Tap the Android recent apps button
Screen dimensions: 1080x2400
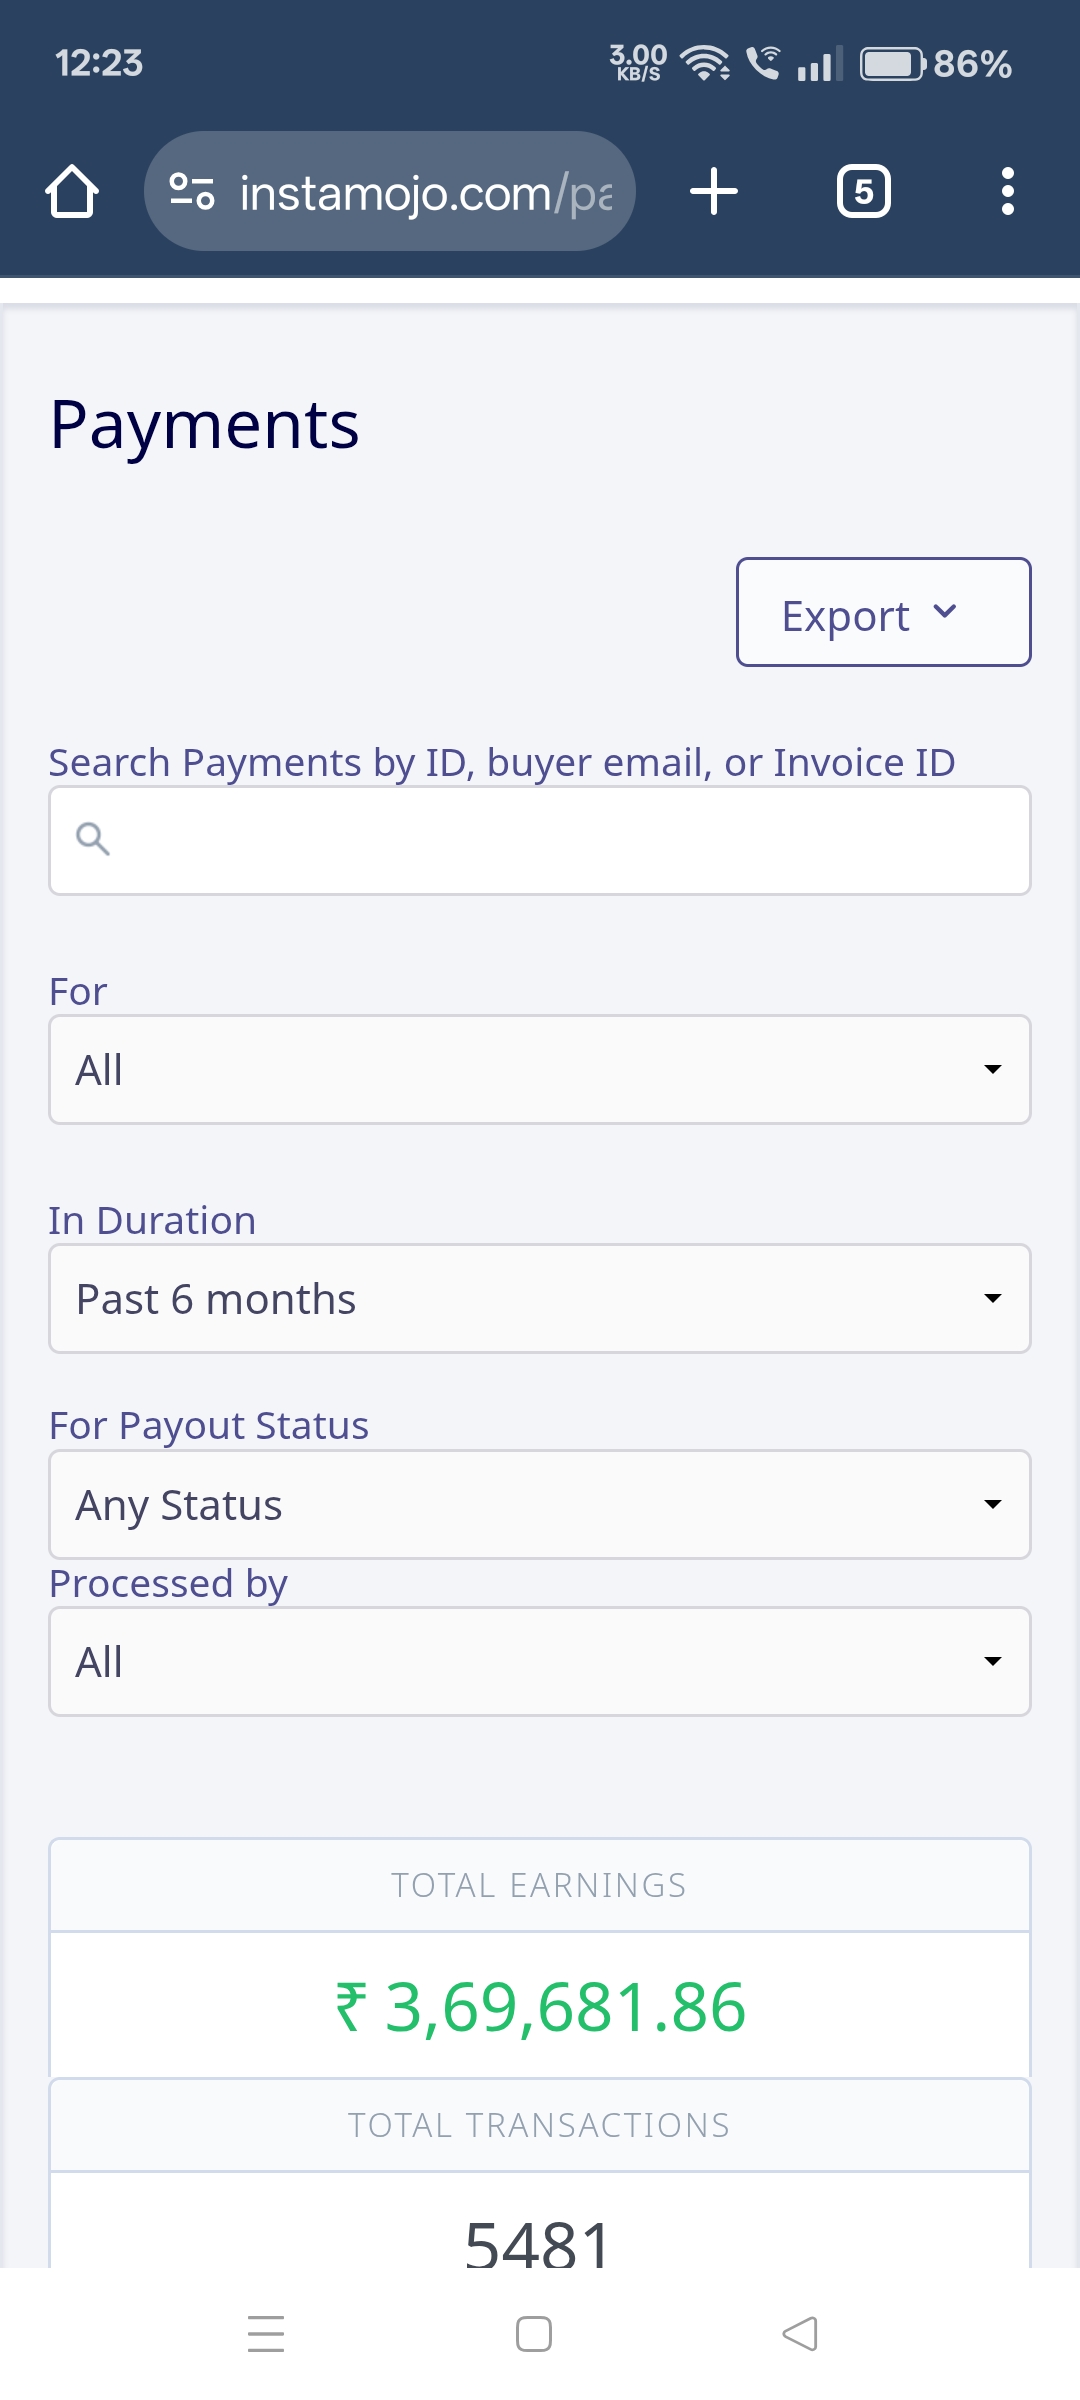click(266, 2334)
